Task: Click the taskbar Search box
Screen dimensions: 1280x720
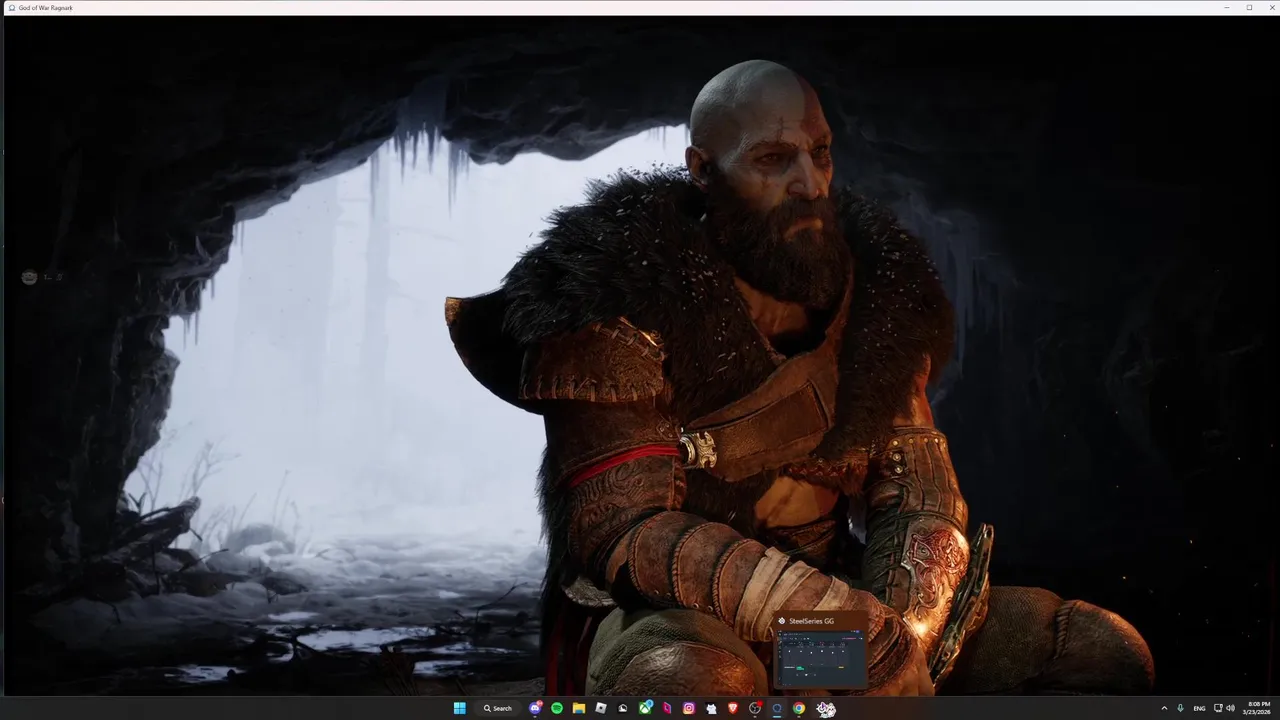Action: [498, 708]
